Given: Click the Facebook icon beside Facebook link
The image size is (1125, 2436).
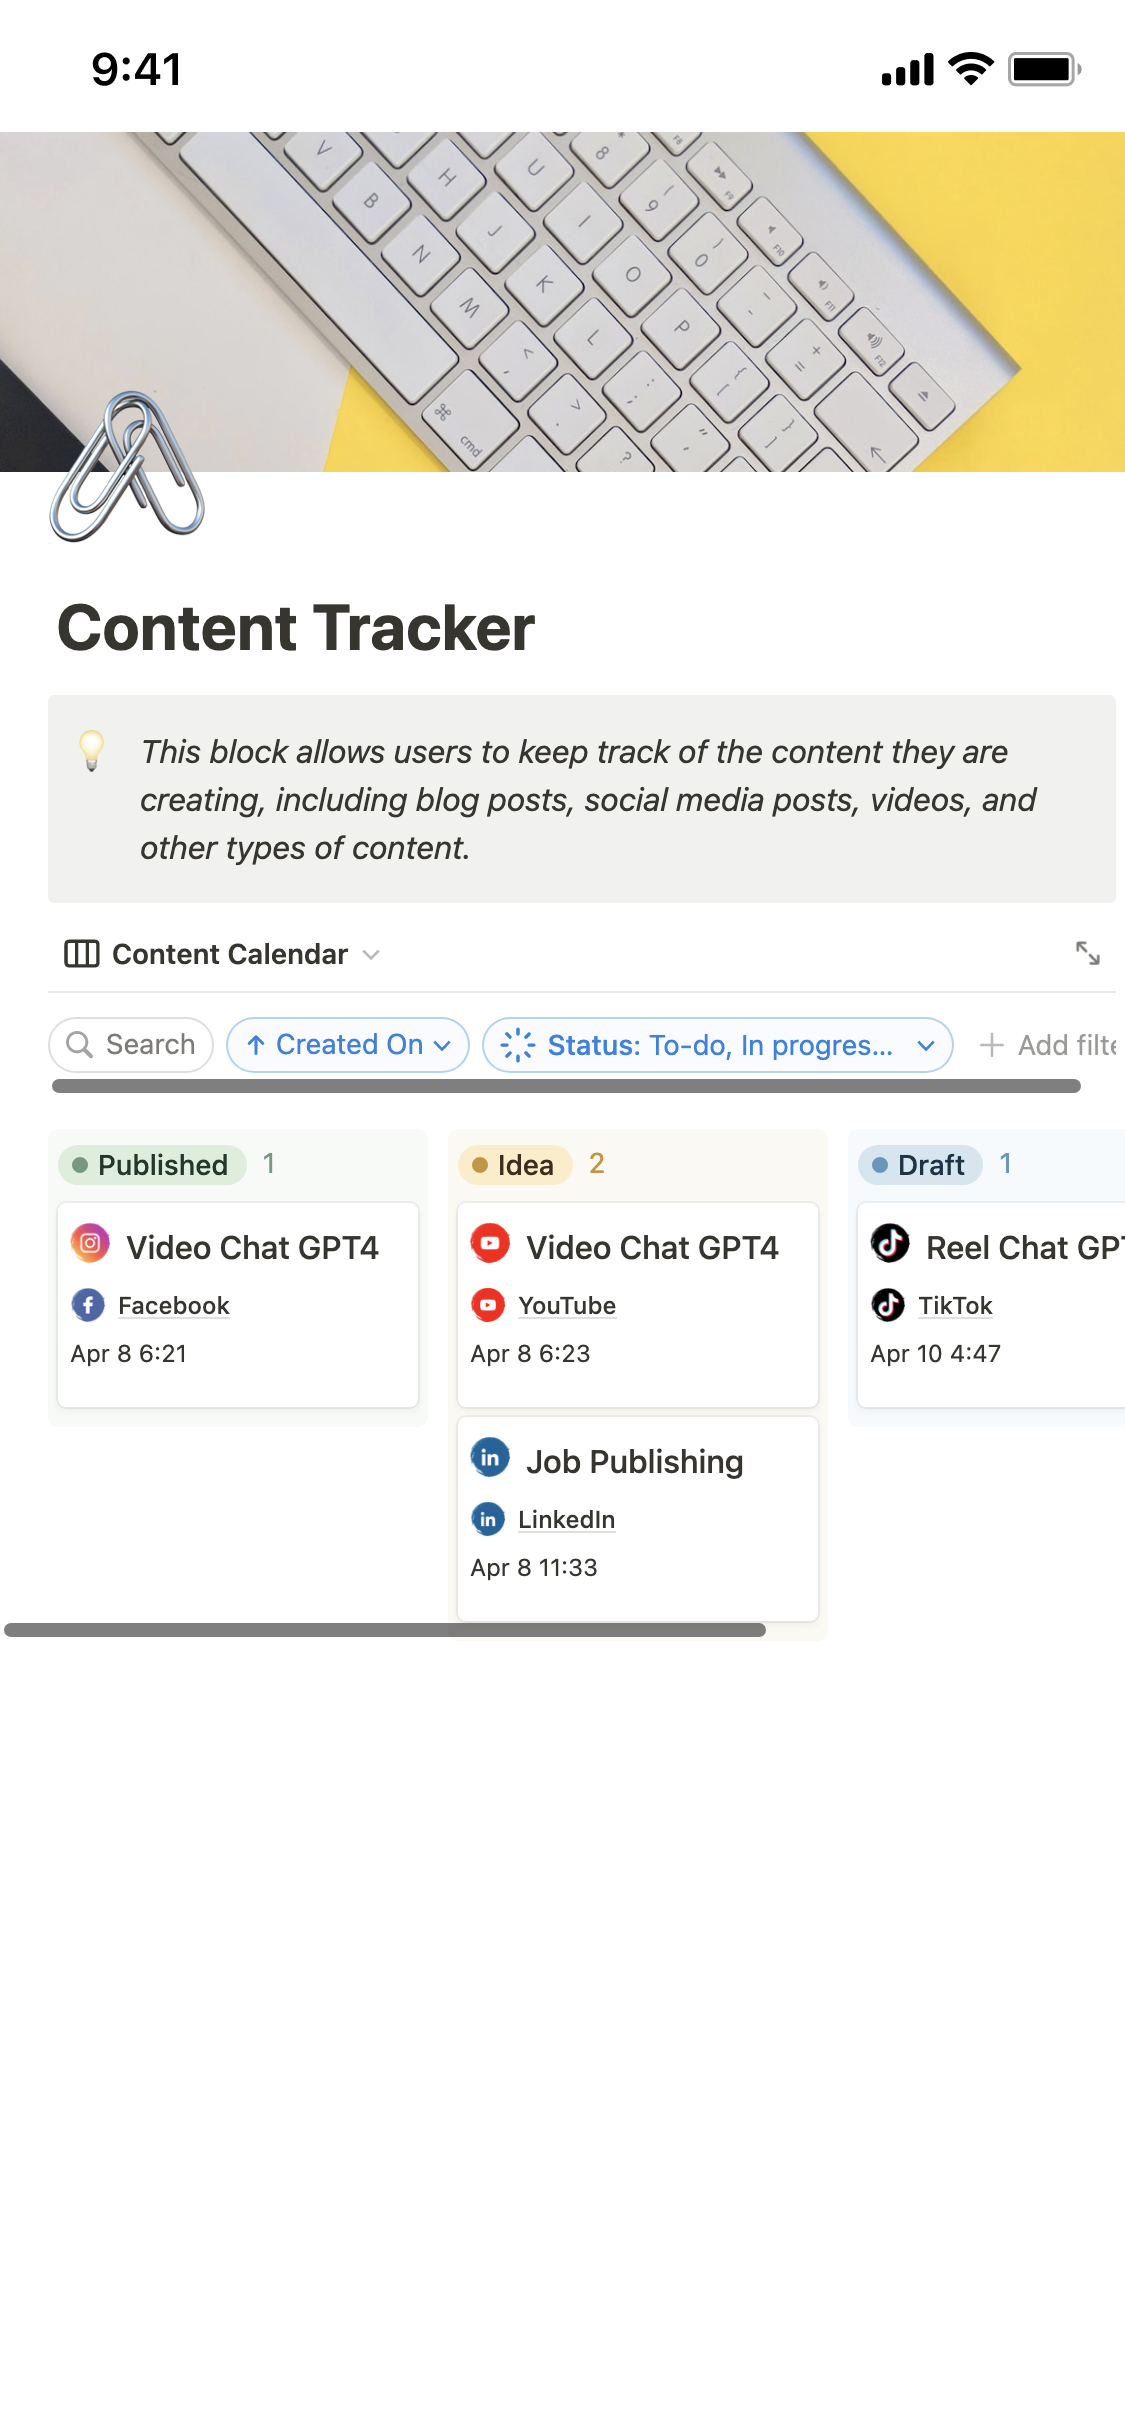Looking at the screenshot, I should coord(88,1305).
